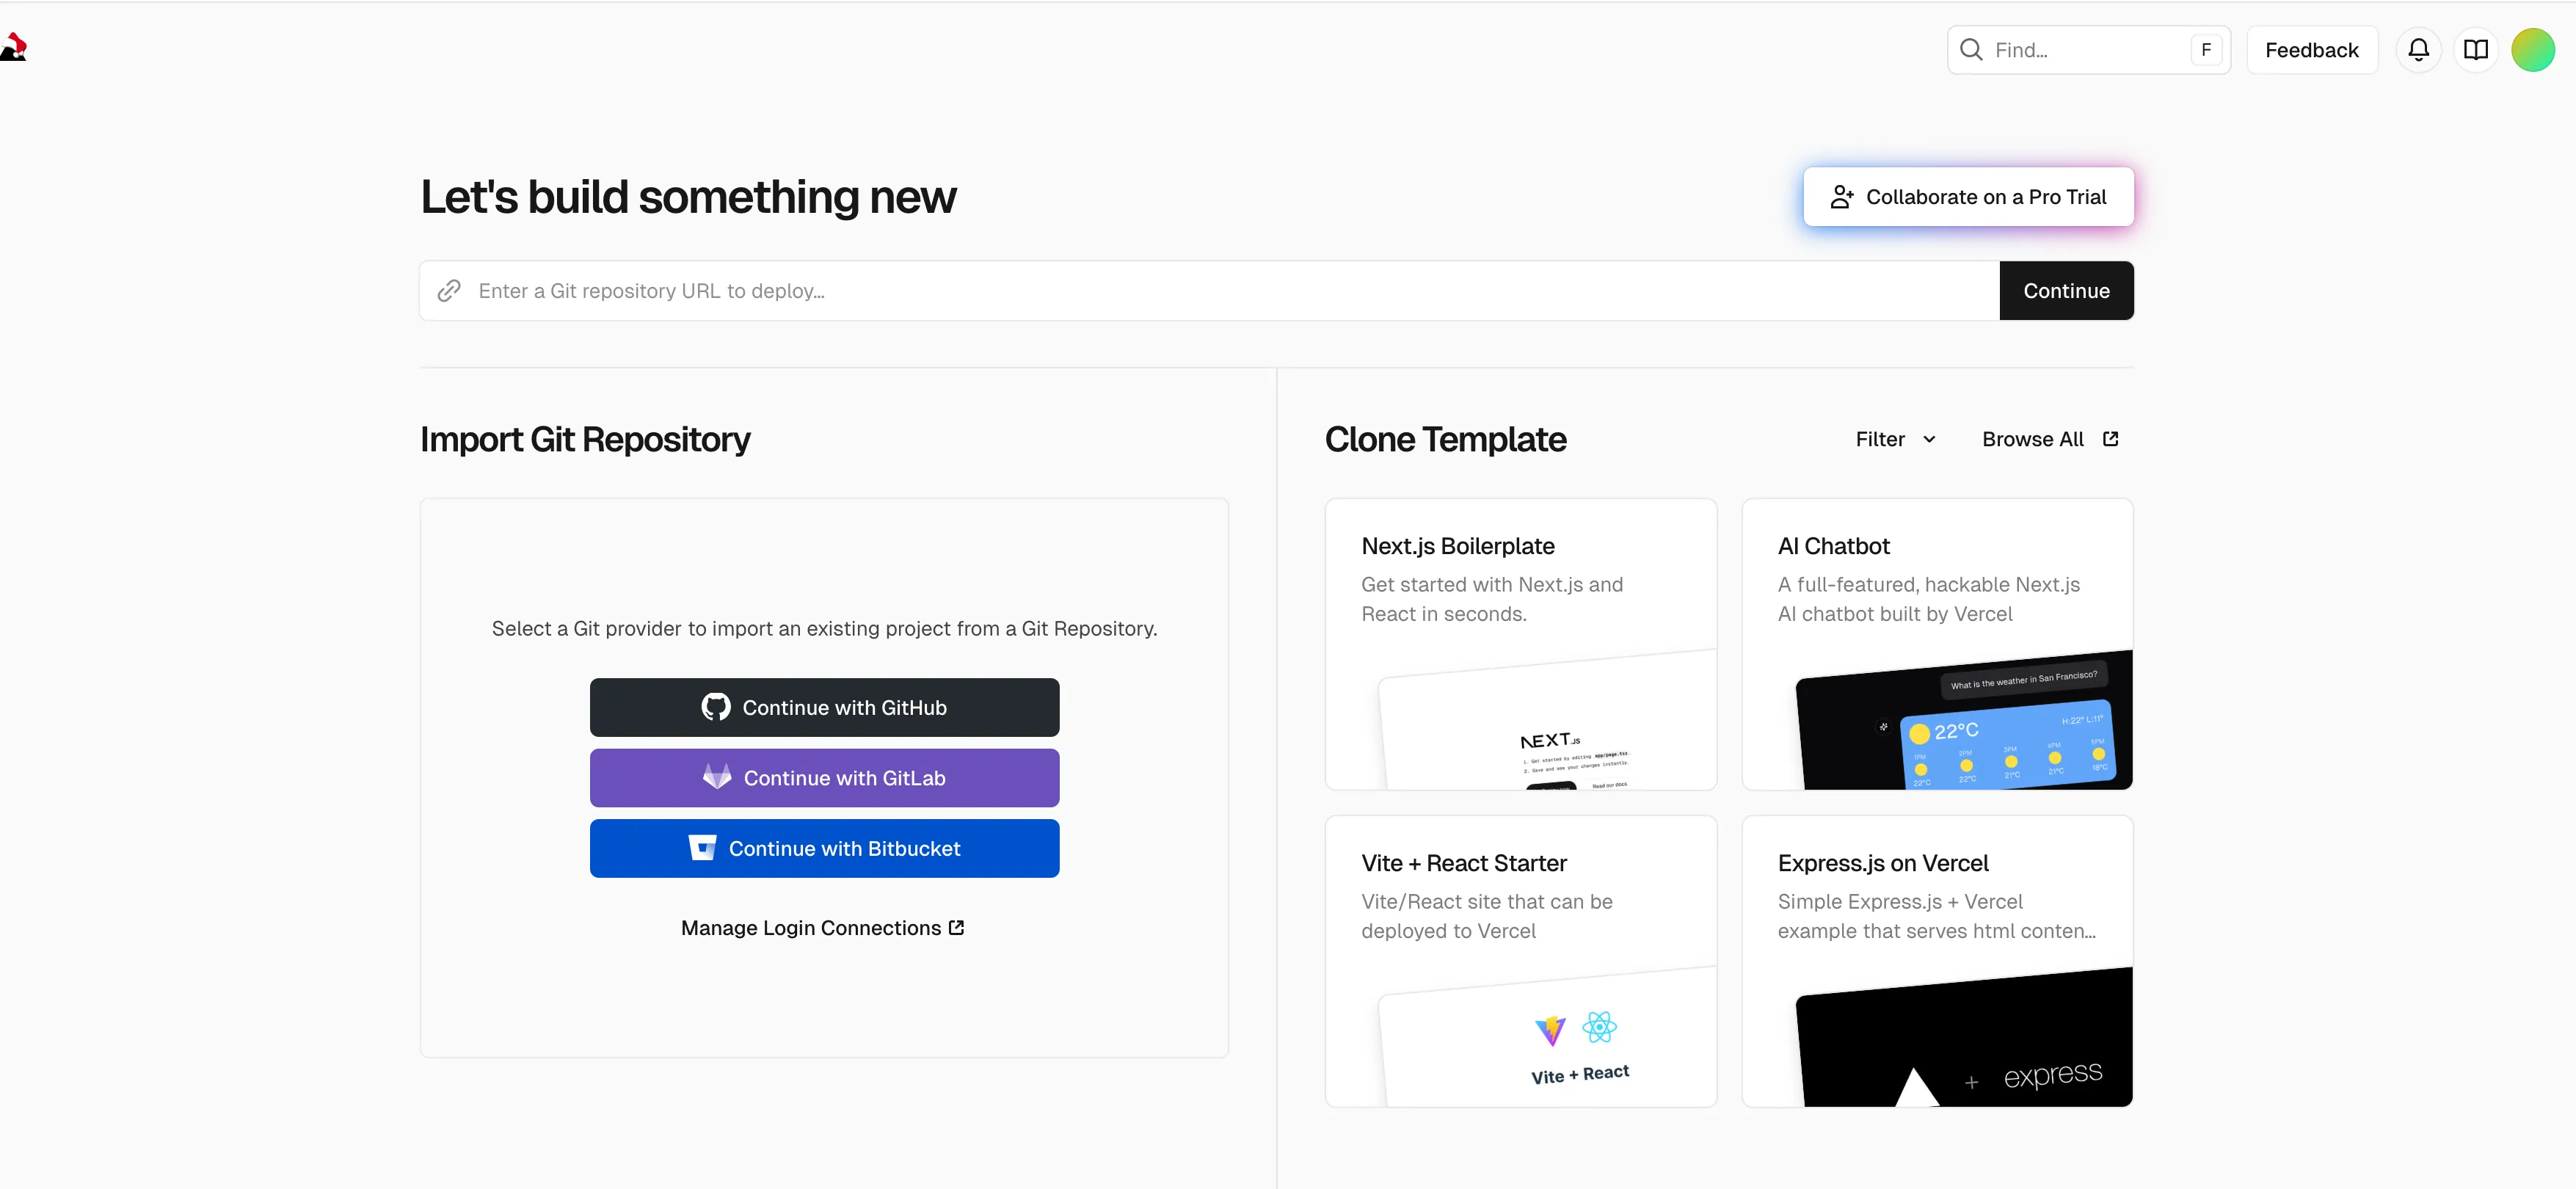This screenshot has height=1189, width=2576.
Task: Select the Next.js Boilerplate template card
Action: coord(1520,644)
